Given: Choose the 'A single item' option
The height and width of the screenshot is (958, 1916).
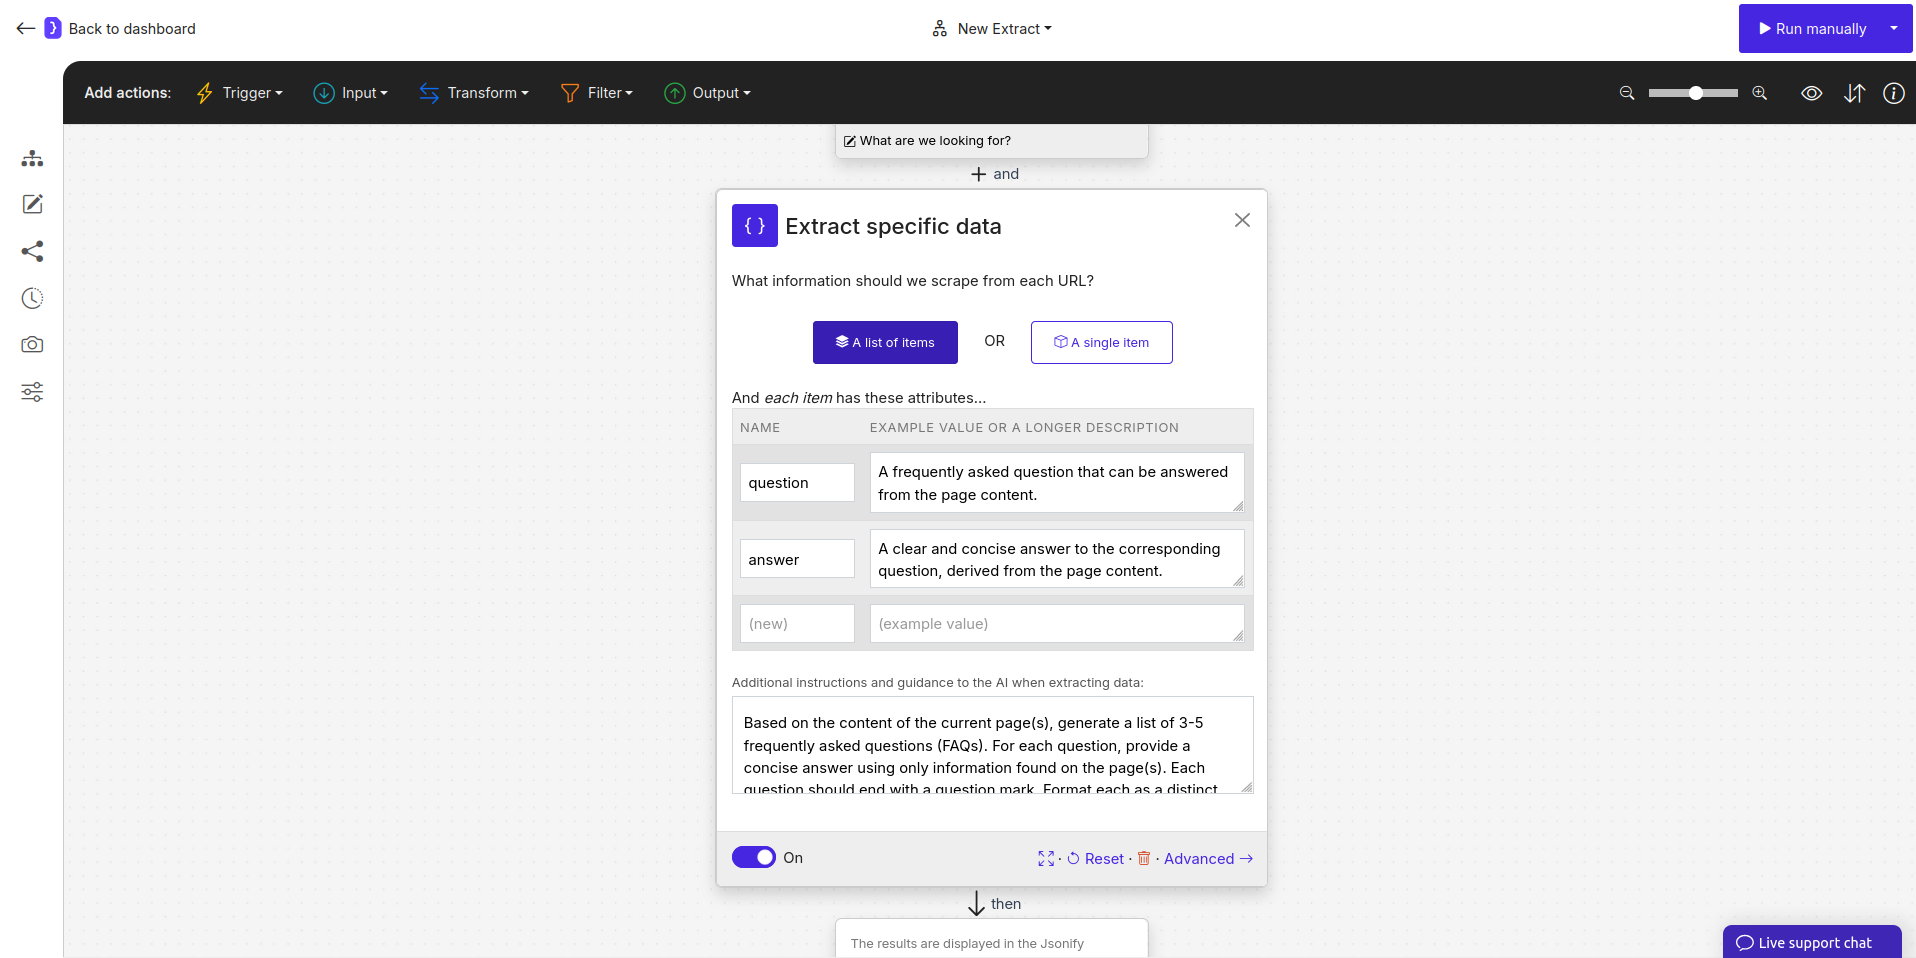Looking at the screenshot, I should pos(1100,342).
